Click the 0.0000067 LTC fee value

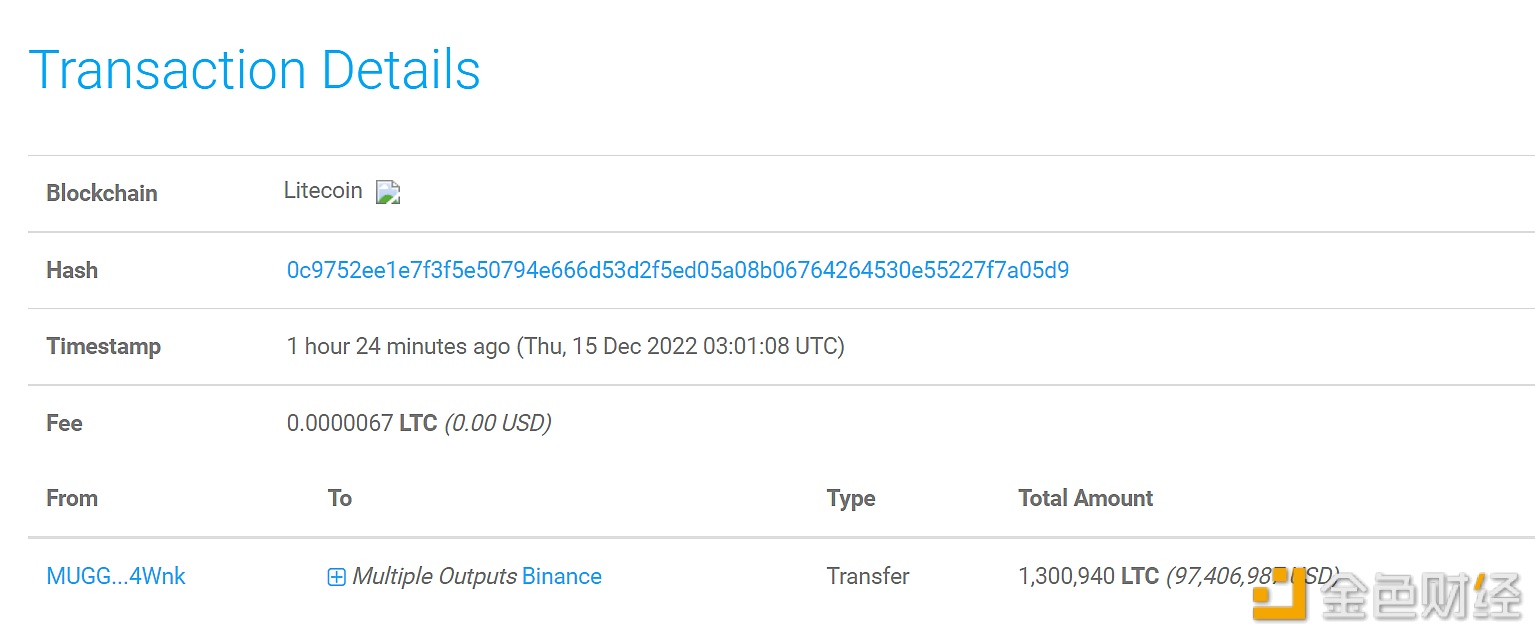361,423
